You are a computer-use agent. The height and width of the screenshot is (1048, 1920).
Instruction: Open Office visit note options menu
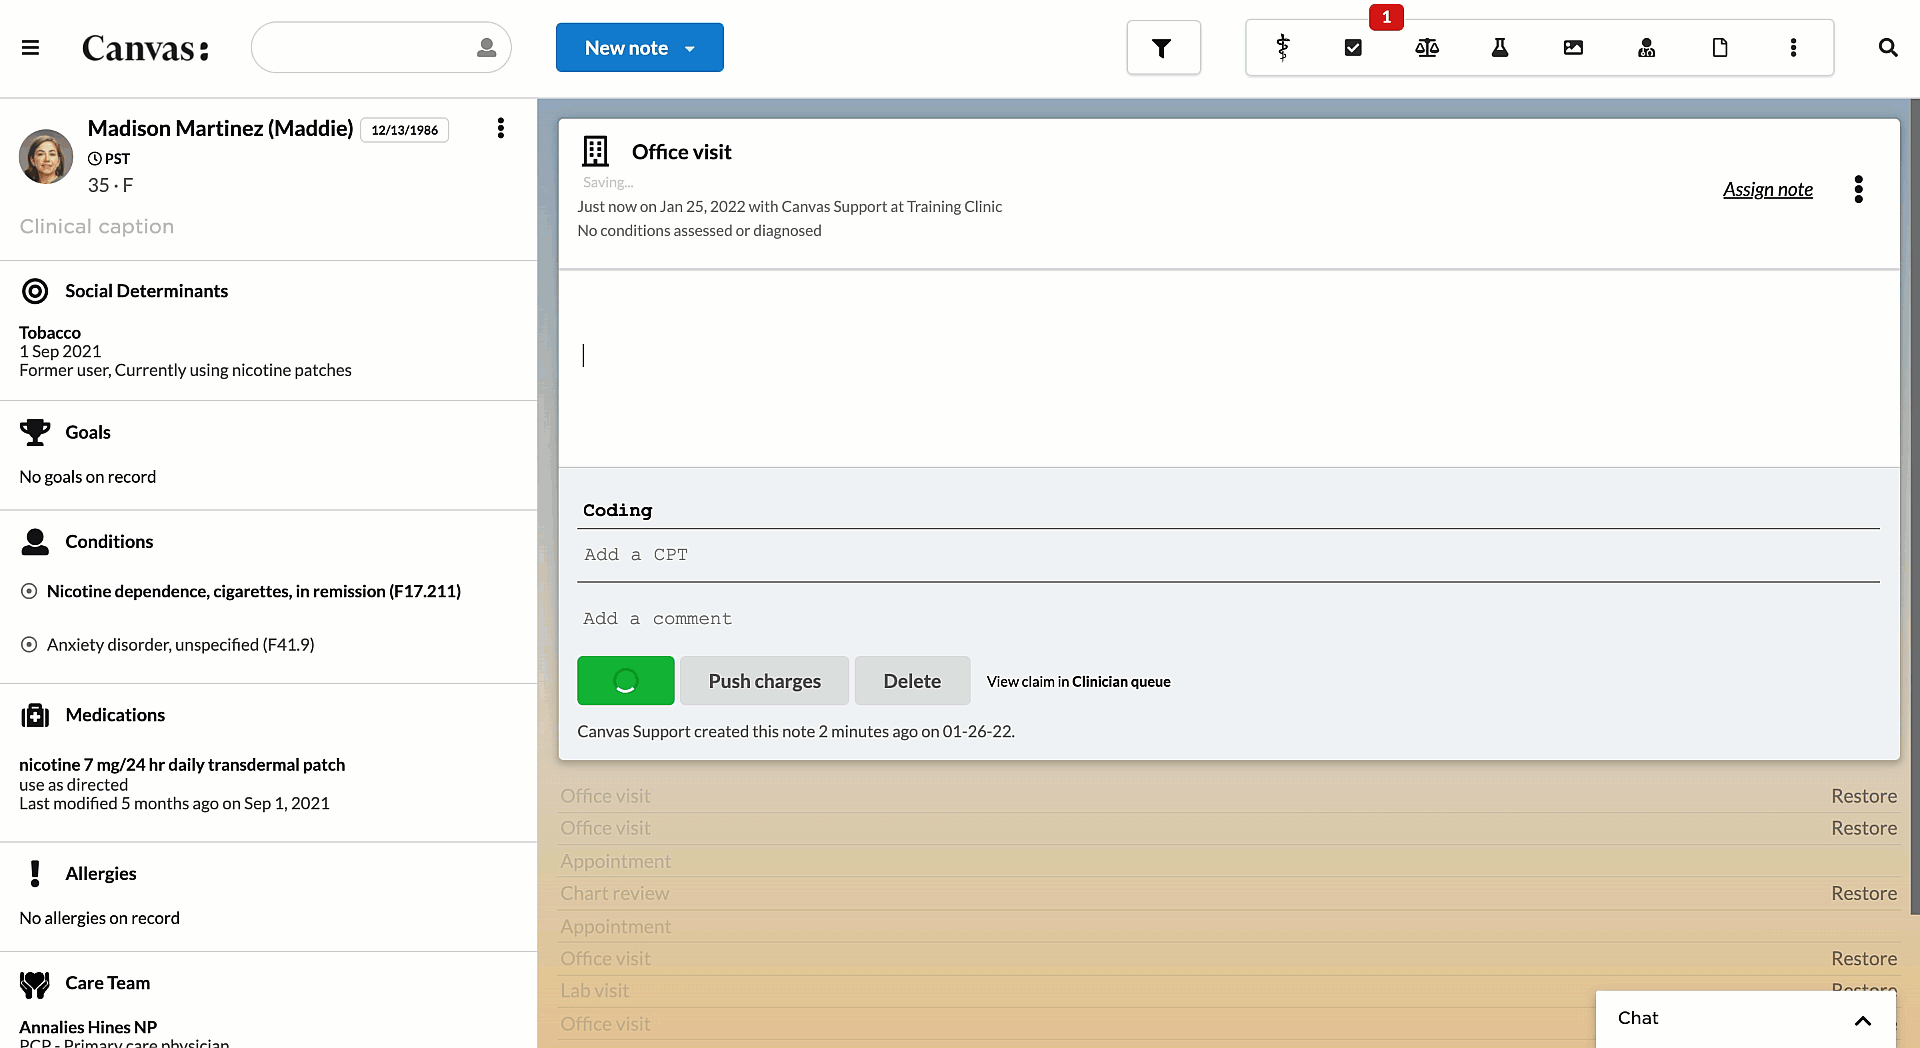point(1858,189)
